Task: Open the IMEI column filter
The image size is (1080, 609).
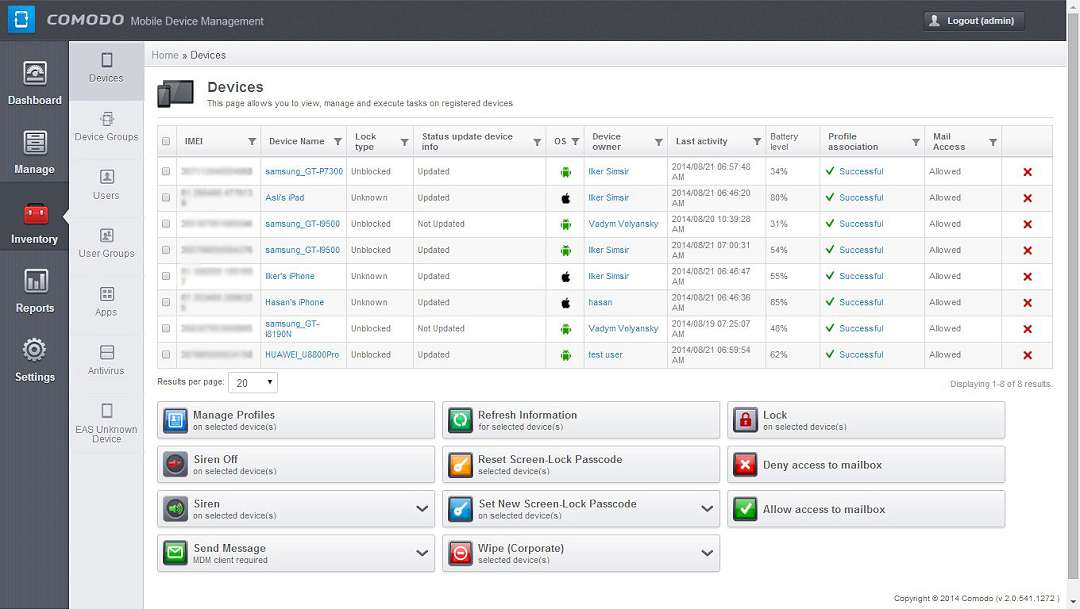Action: tap(252, 142)
